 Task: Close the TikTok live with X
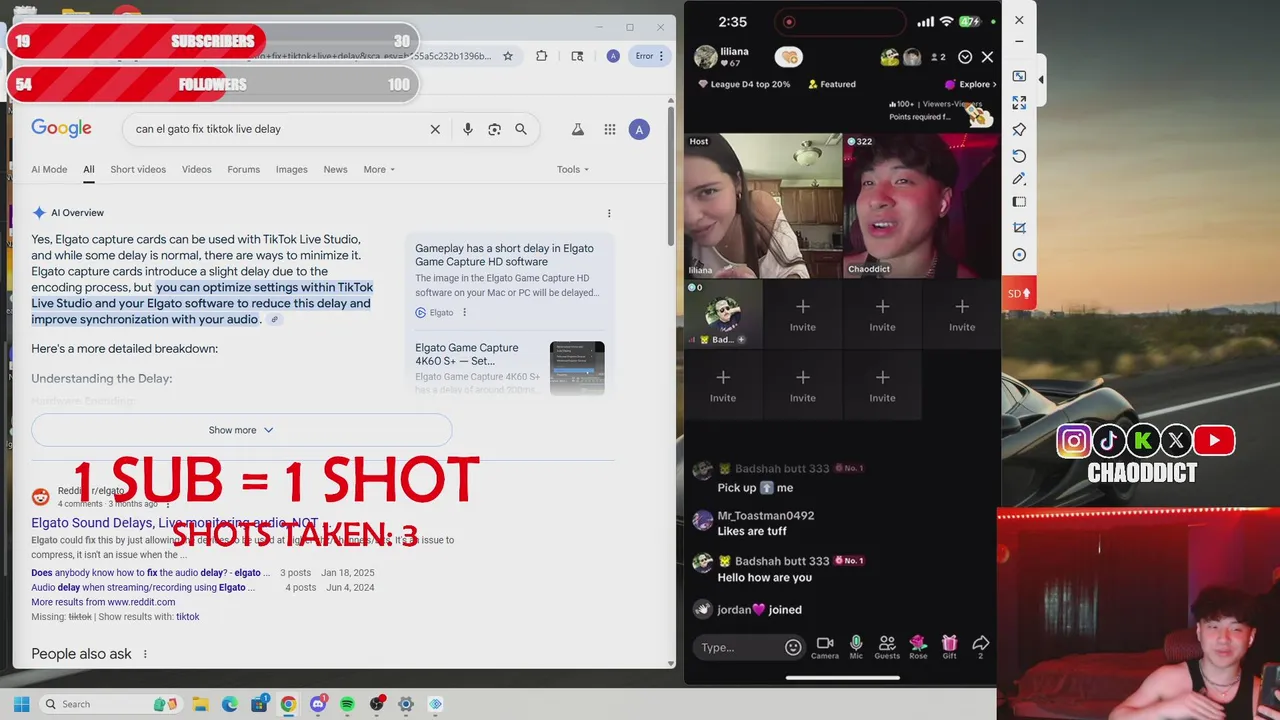pos(987,57)
